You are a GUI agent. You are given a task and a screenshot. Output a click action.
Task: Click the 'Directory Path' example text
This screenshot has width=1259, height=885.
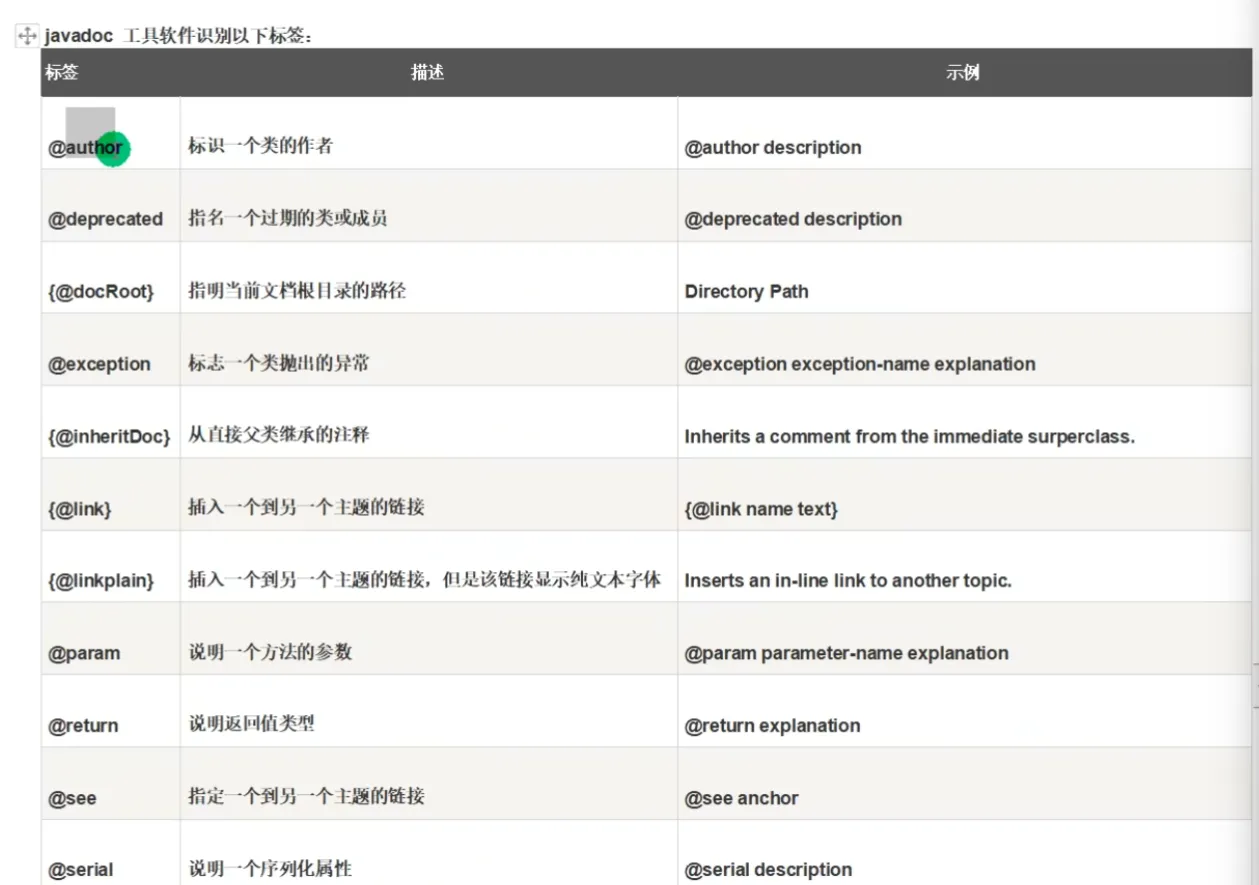[x=746, y=292]
